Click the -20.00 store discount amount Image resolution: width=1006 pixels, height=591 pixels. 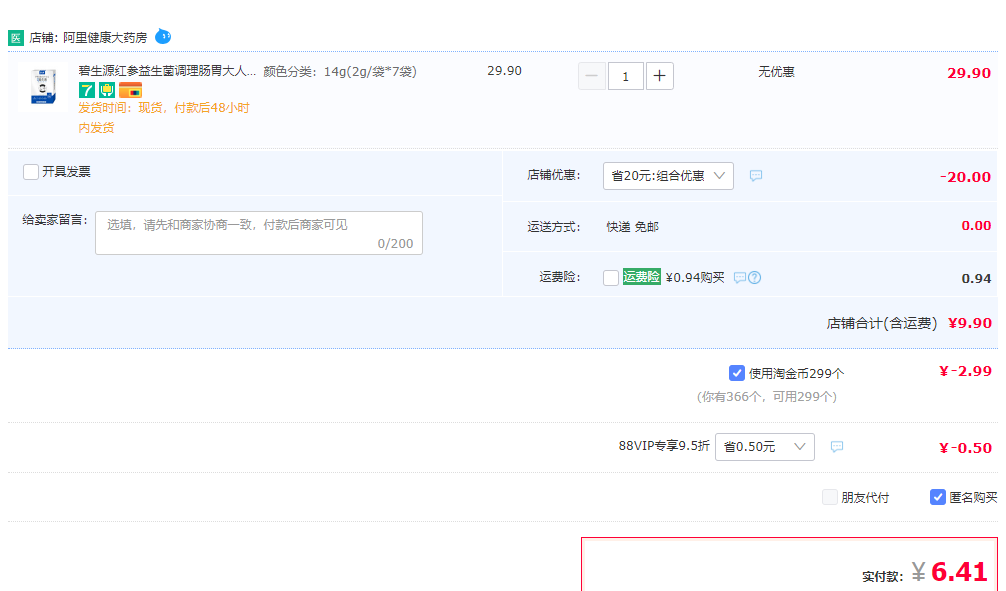pyautogui.click(x=965, y=177)
